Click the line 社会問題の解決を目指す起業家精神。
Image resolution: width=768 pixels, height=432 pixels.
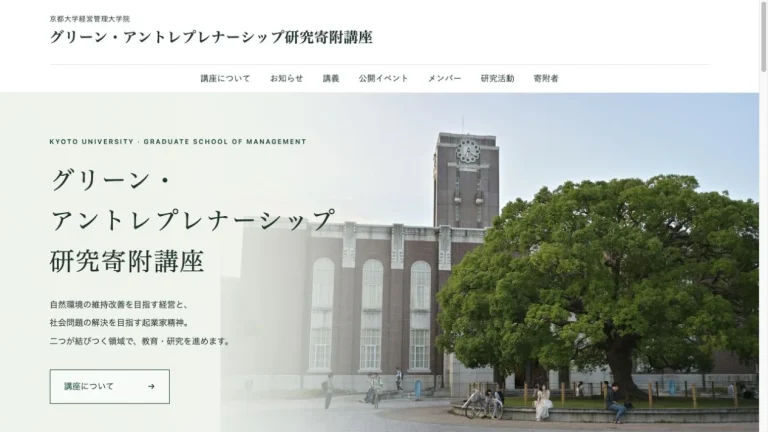click(x=120, y=323)
